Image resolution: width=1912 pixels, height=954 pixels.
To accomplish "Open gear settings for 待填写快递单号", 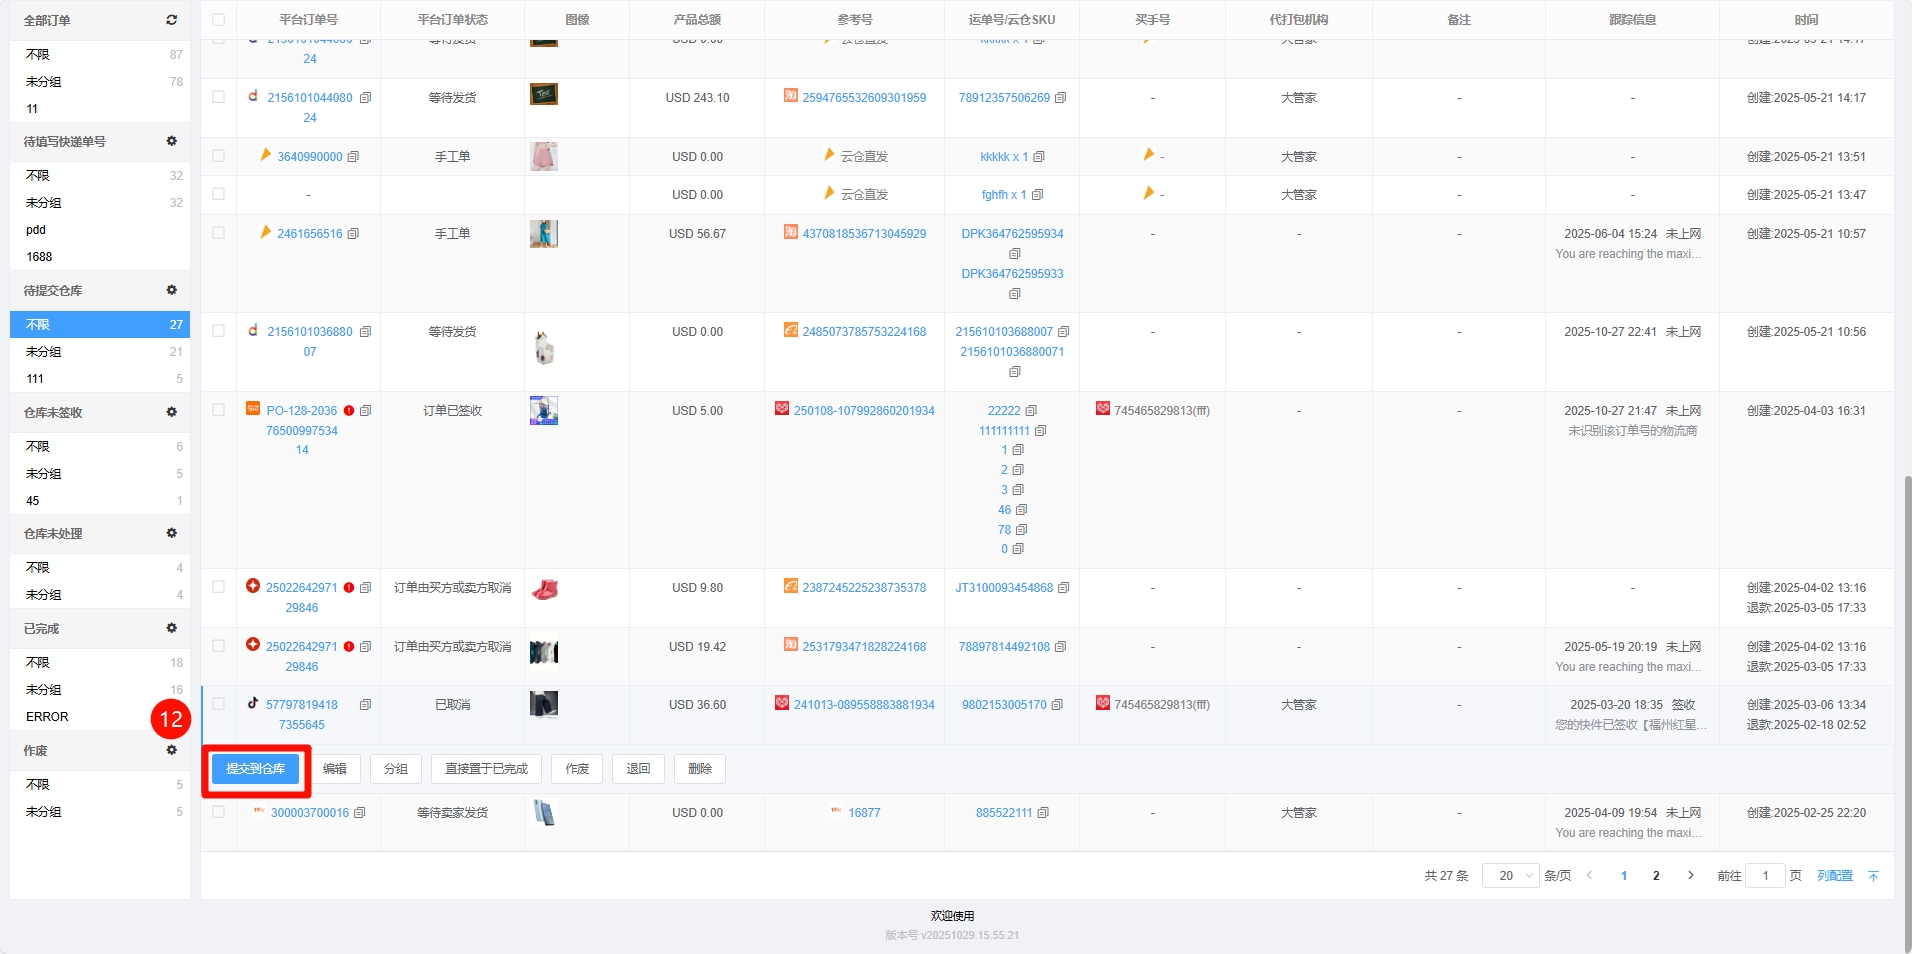I will click(x=171, y=141).
